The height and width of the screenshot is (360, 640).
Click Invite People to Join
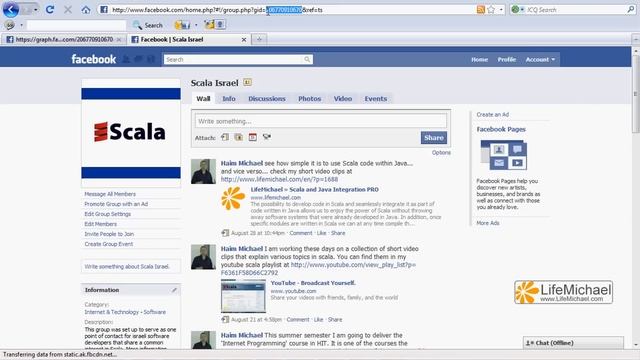pyautogui.click(x=109, y=234)
